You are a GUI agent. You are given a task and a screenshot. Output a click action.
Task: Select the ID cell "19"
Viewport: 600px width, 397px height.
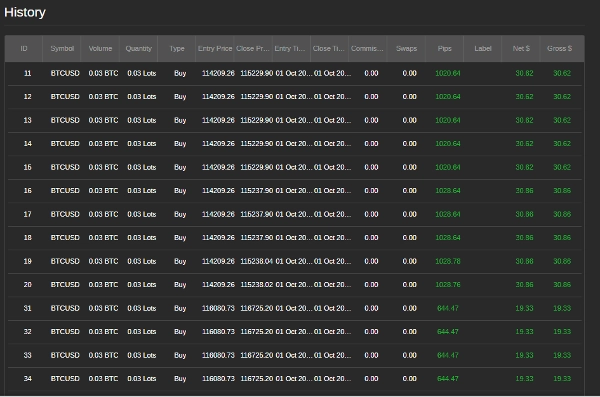[28, 261]
